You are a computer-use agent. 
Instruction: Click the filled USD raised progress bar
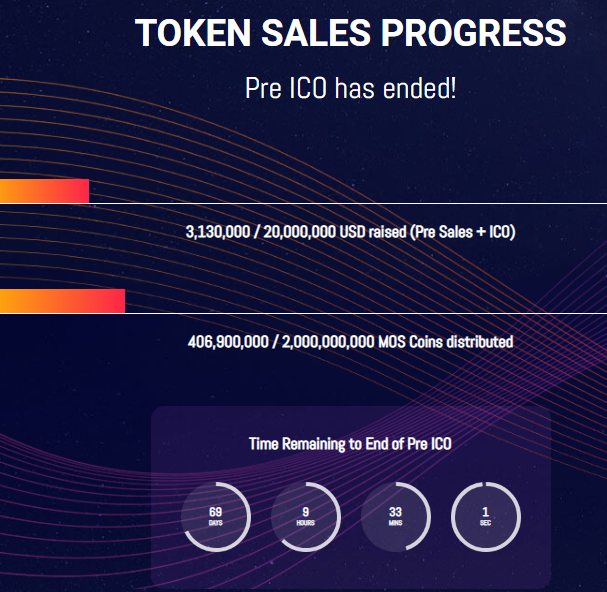click(x=44, y=191)
